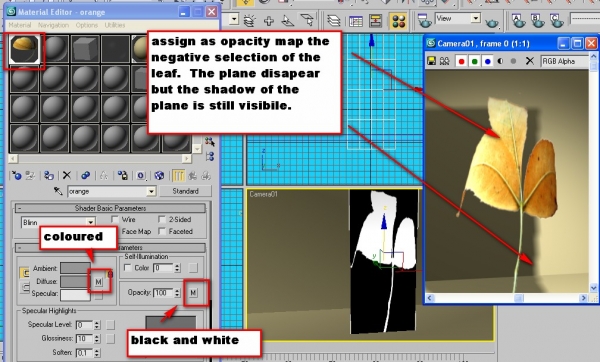Enable the Wire checkbox
Screen dimensions: 600x362
pyautogui.click(x=115, y=219)
